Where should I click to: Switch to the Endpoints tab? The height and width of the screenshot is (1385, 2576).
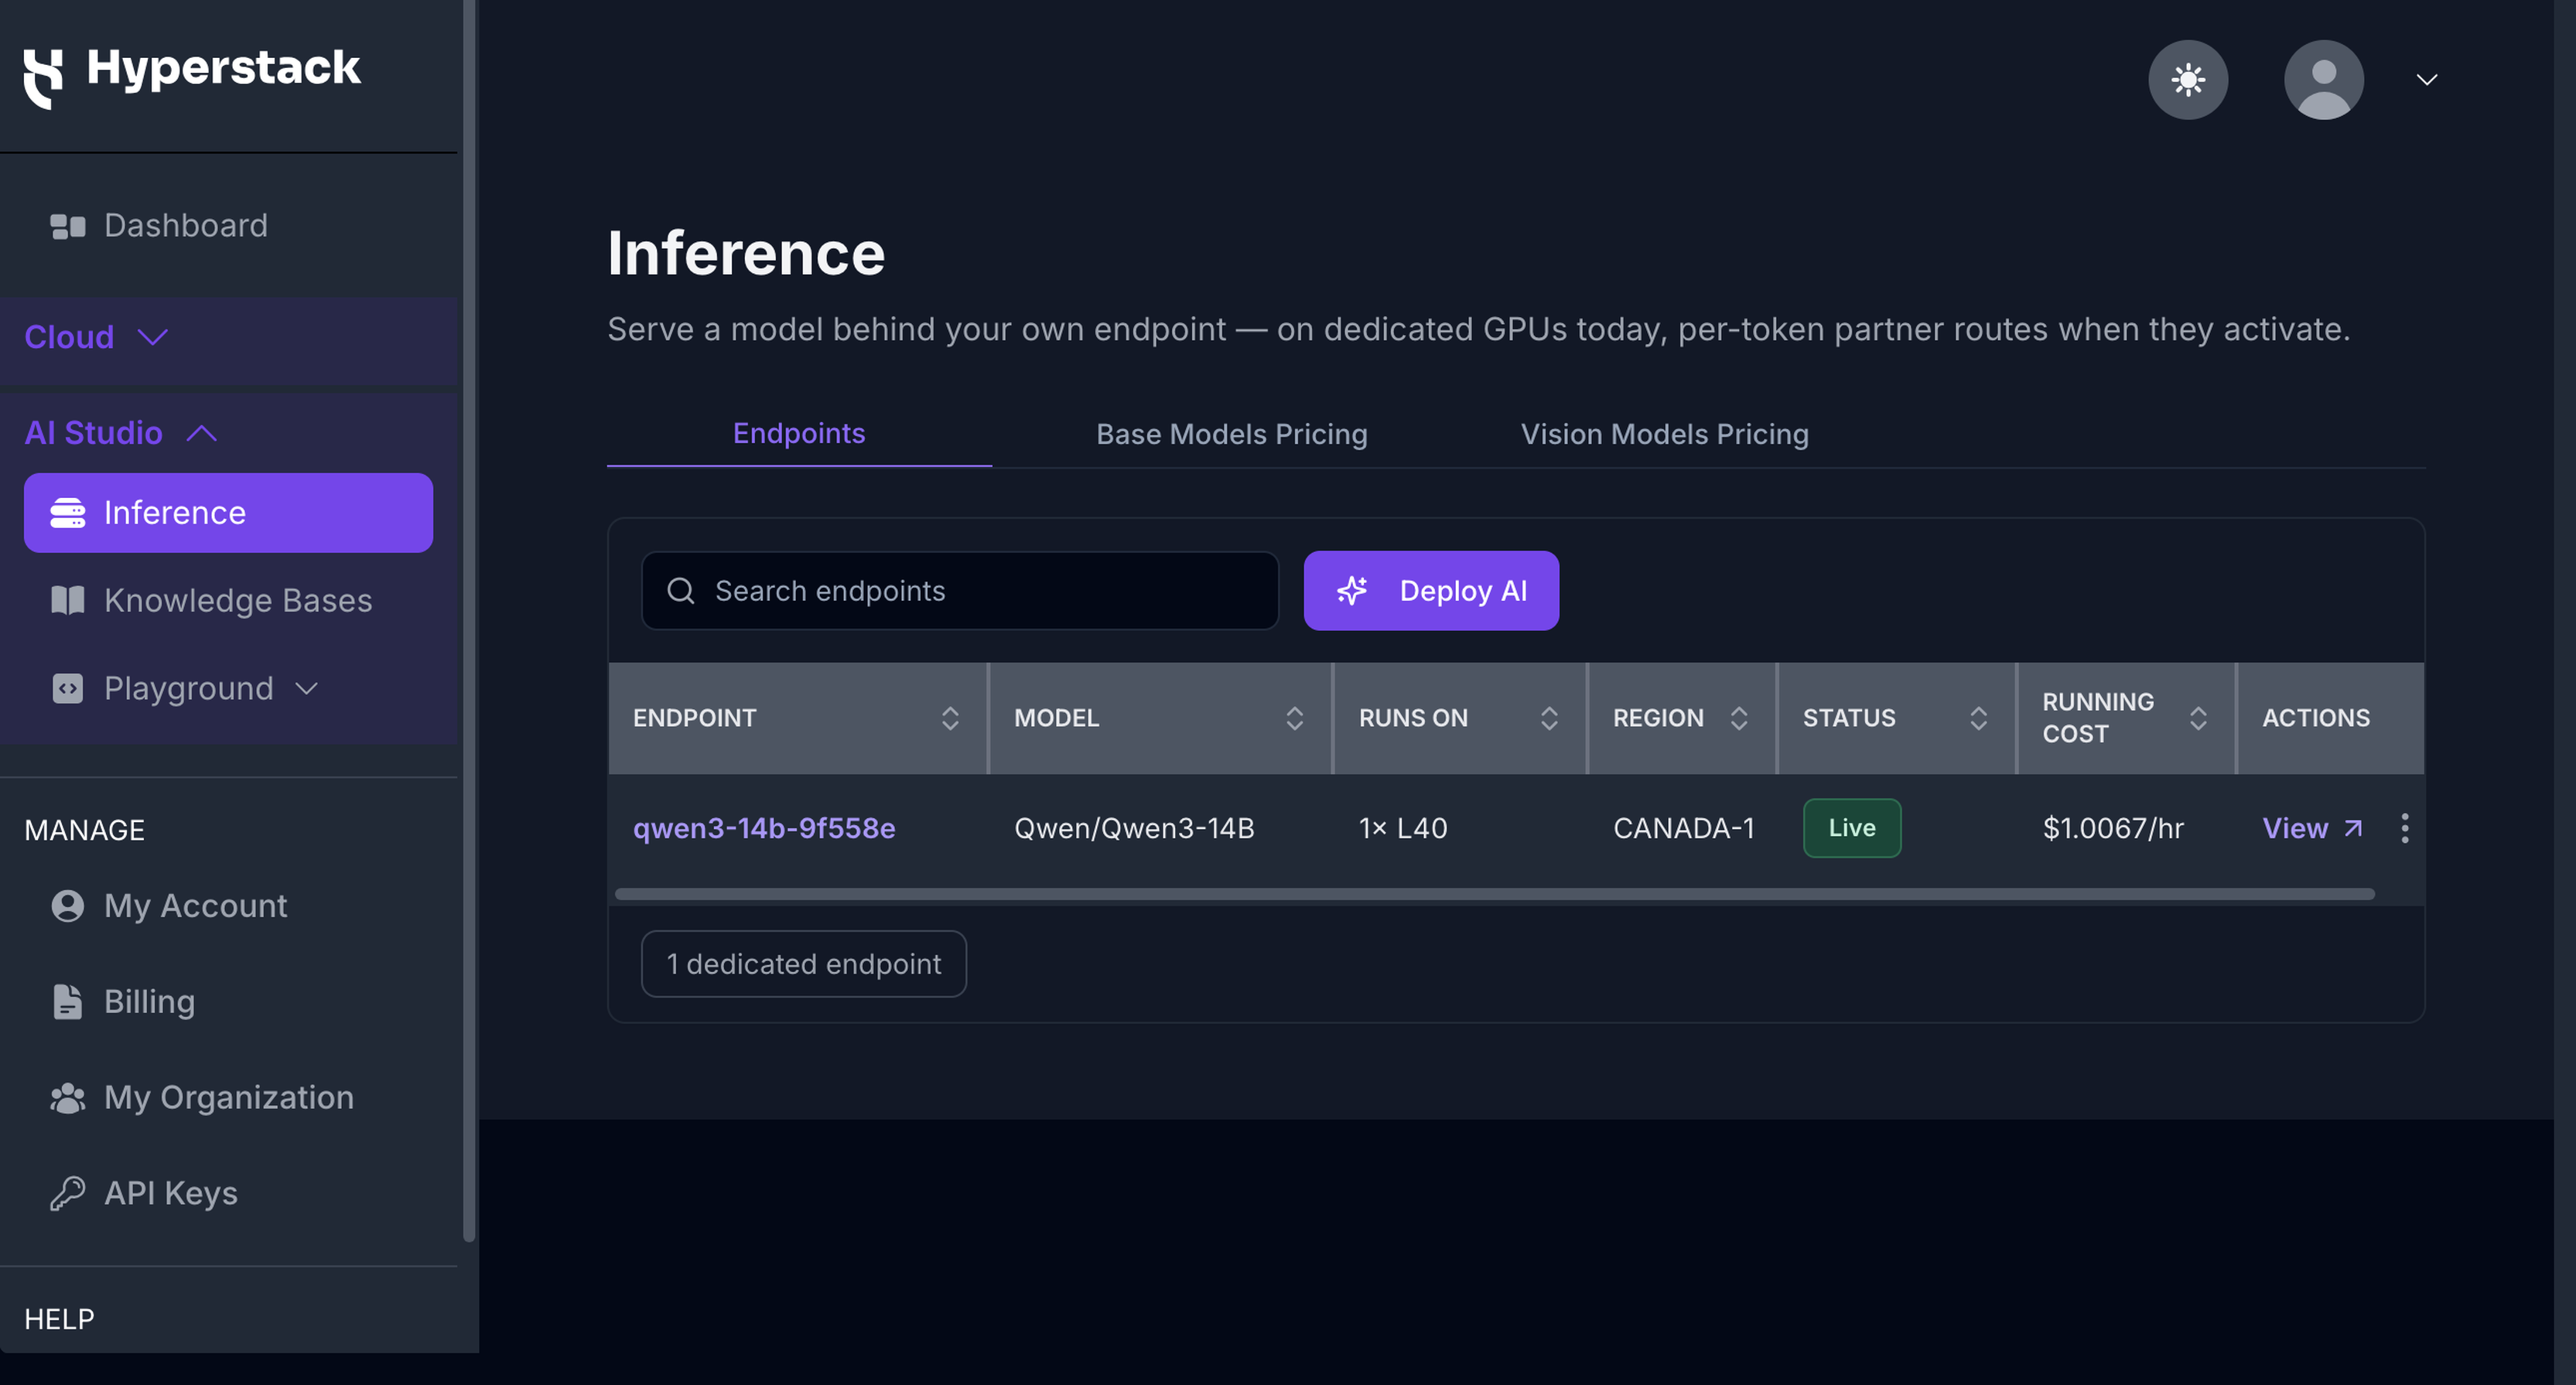799,434
